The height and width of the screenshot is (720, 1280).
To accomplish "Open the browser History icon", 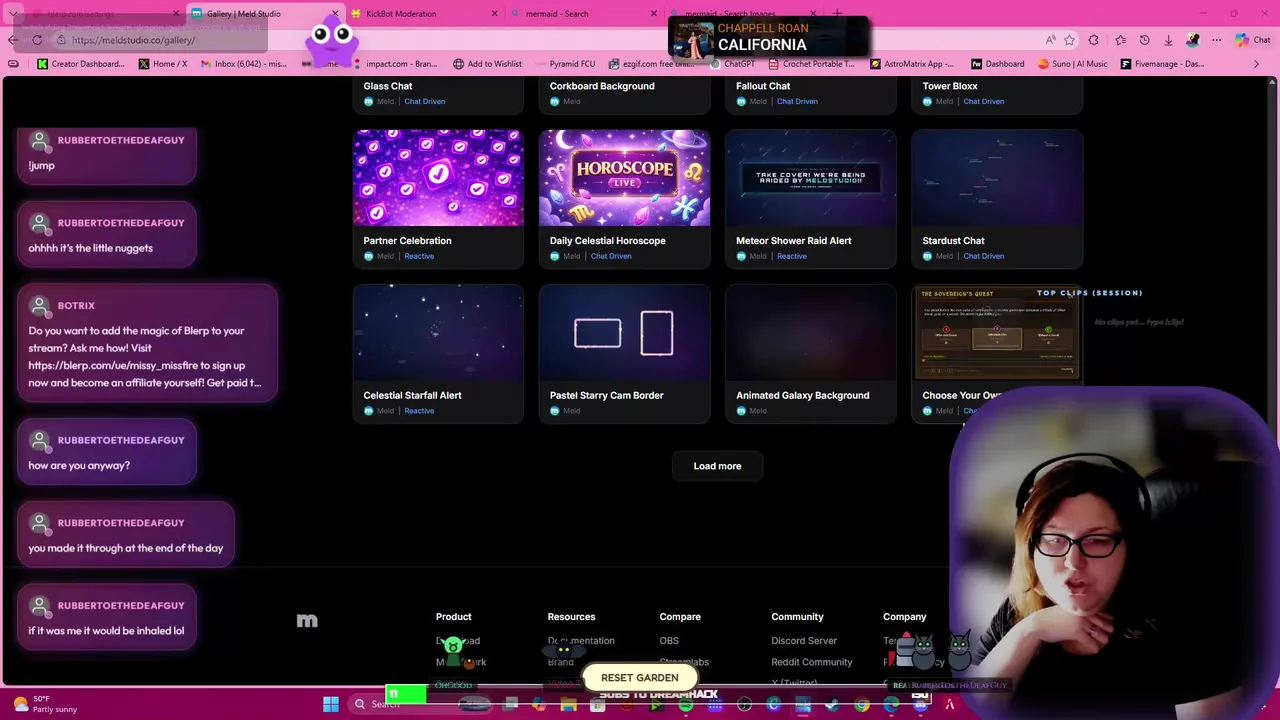I will (x=1144, y=40).
